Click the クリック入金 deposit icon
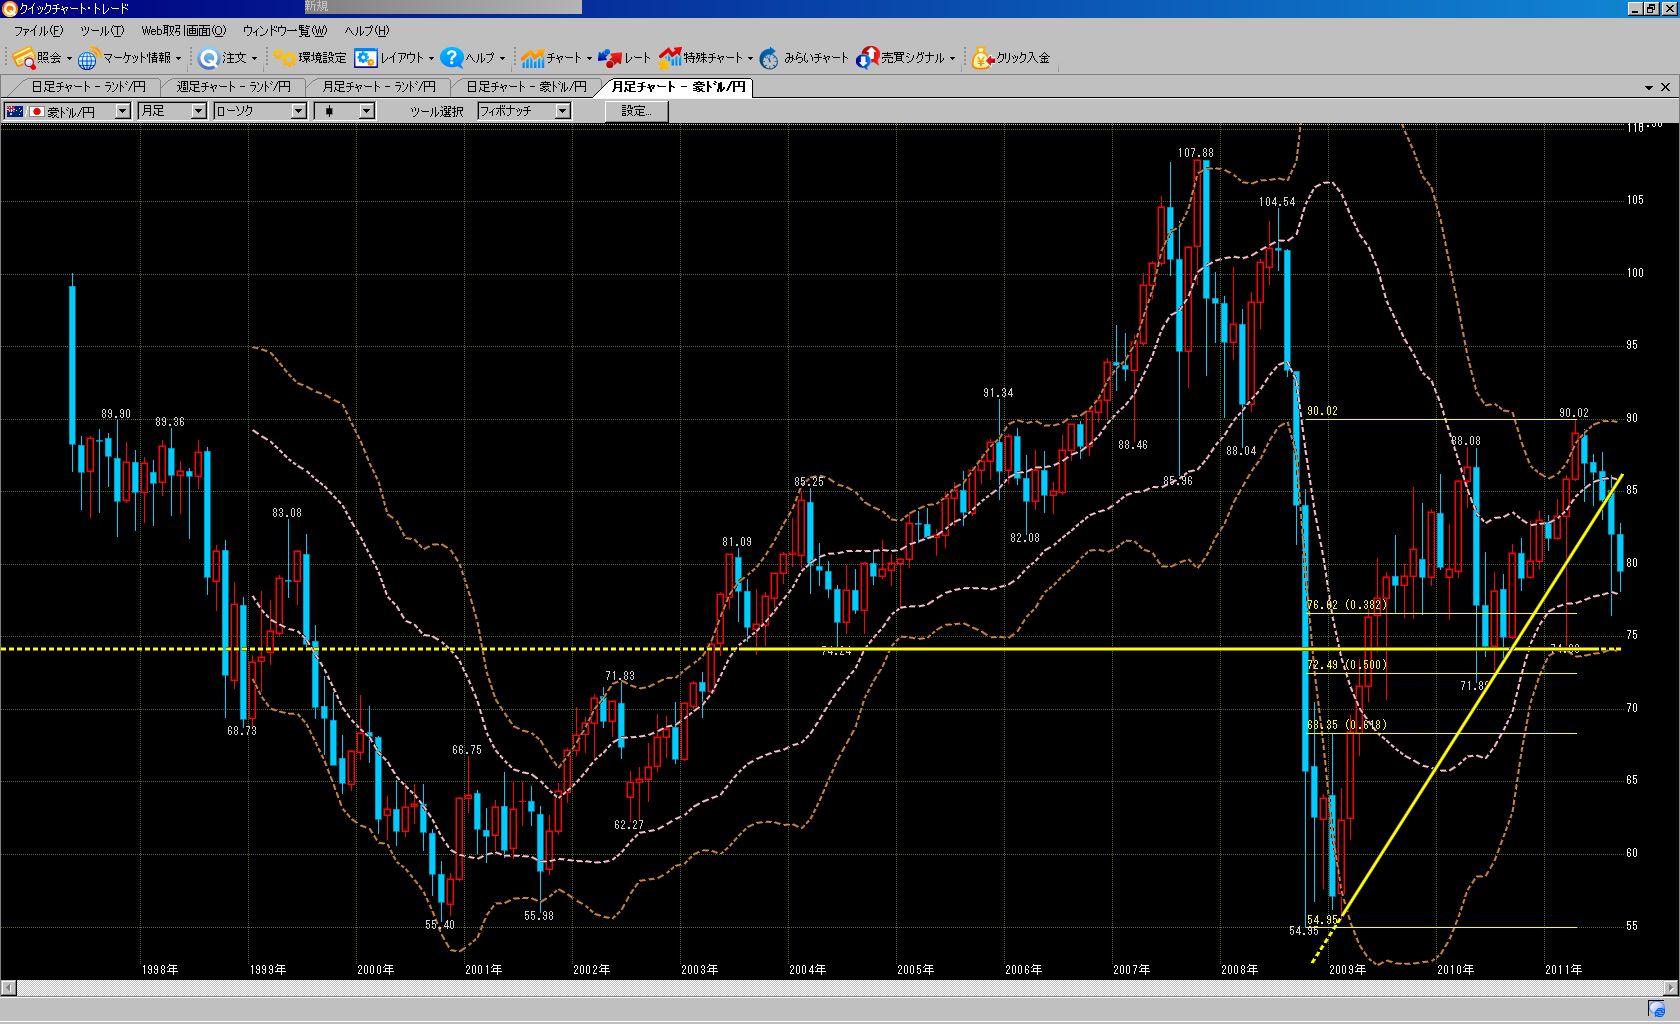 (x=982, y=58)
